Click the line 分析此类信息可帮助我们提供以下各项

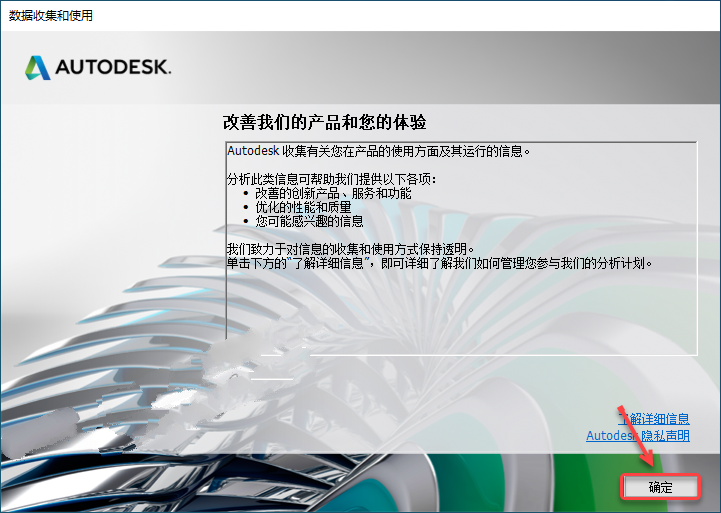(x=331, y=179)
